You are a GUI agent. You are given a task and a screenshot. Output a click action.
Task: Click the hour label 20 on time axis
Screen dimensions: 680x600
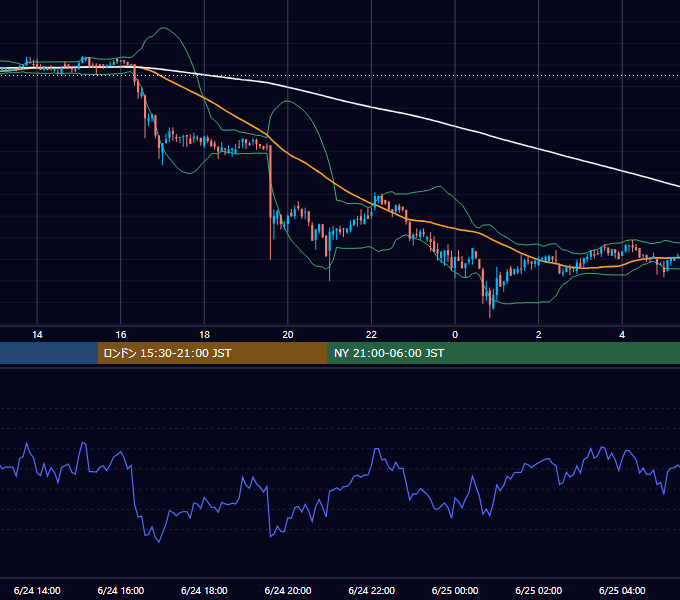click(288, 335)
